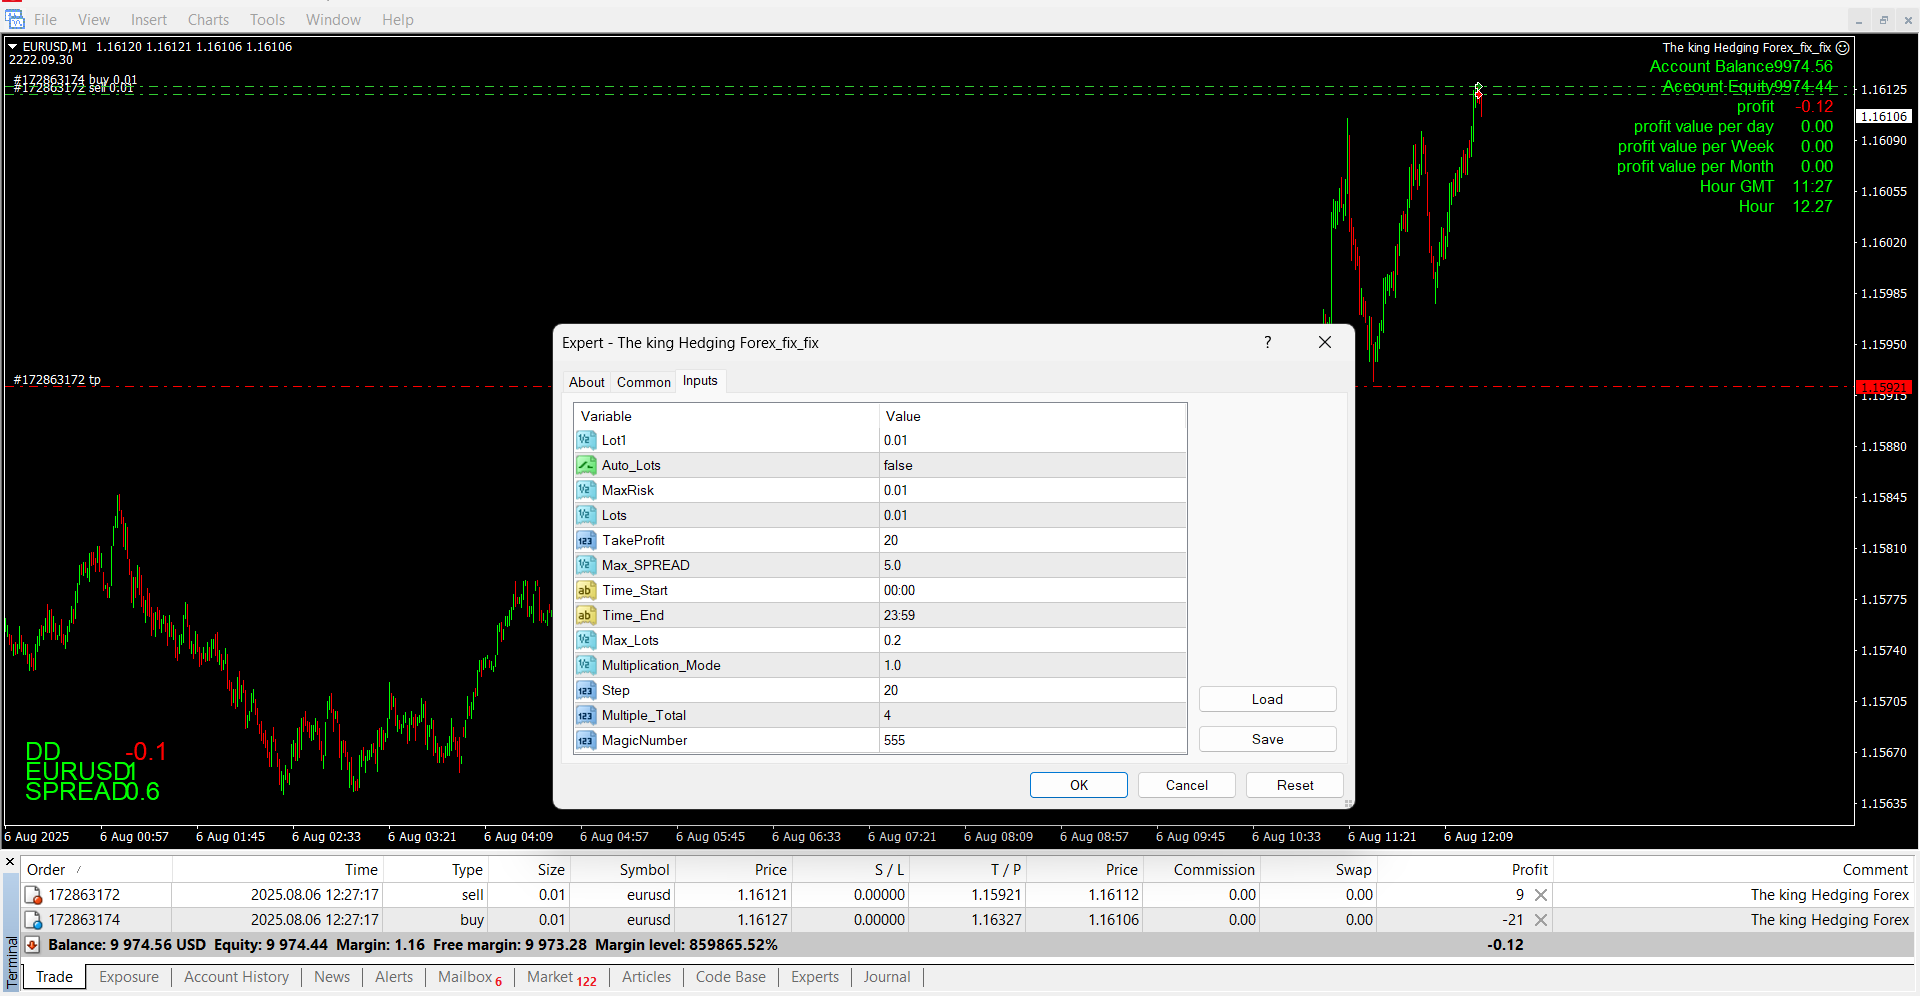
Task: Click the Time_Start string variable icon
Action: tap(586, 590)
